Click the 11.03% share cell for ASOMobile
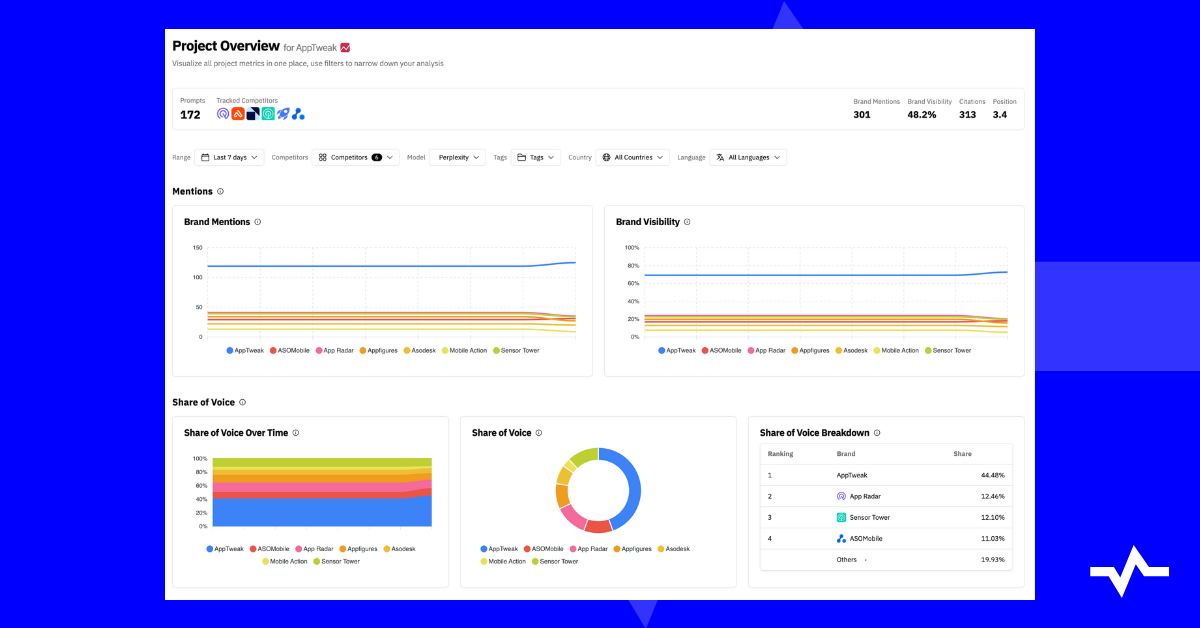The image size is (1200, 628). click(992, 538)
